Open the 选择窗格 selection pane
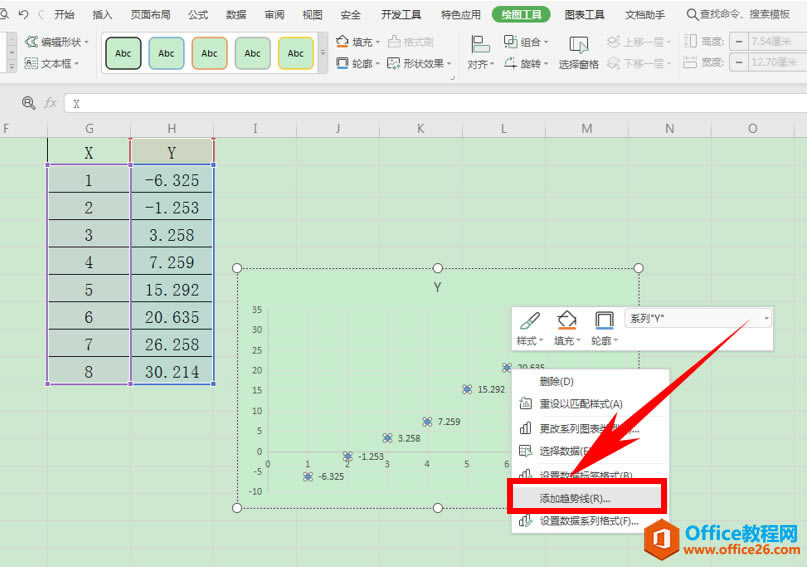Image resolution: width=807 pixels, height=567 pixels. (x=578, y=52)
